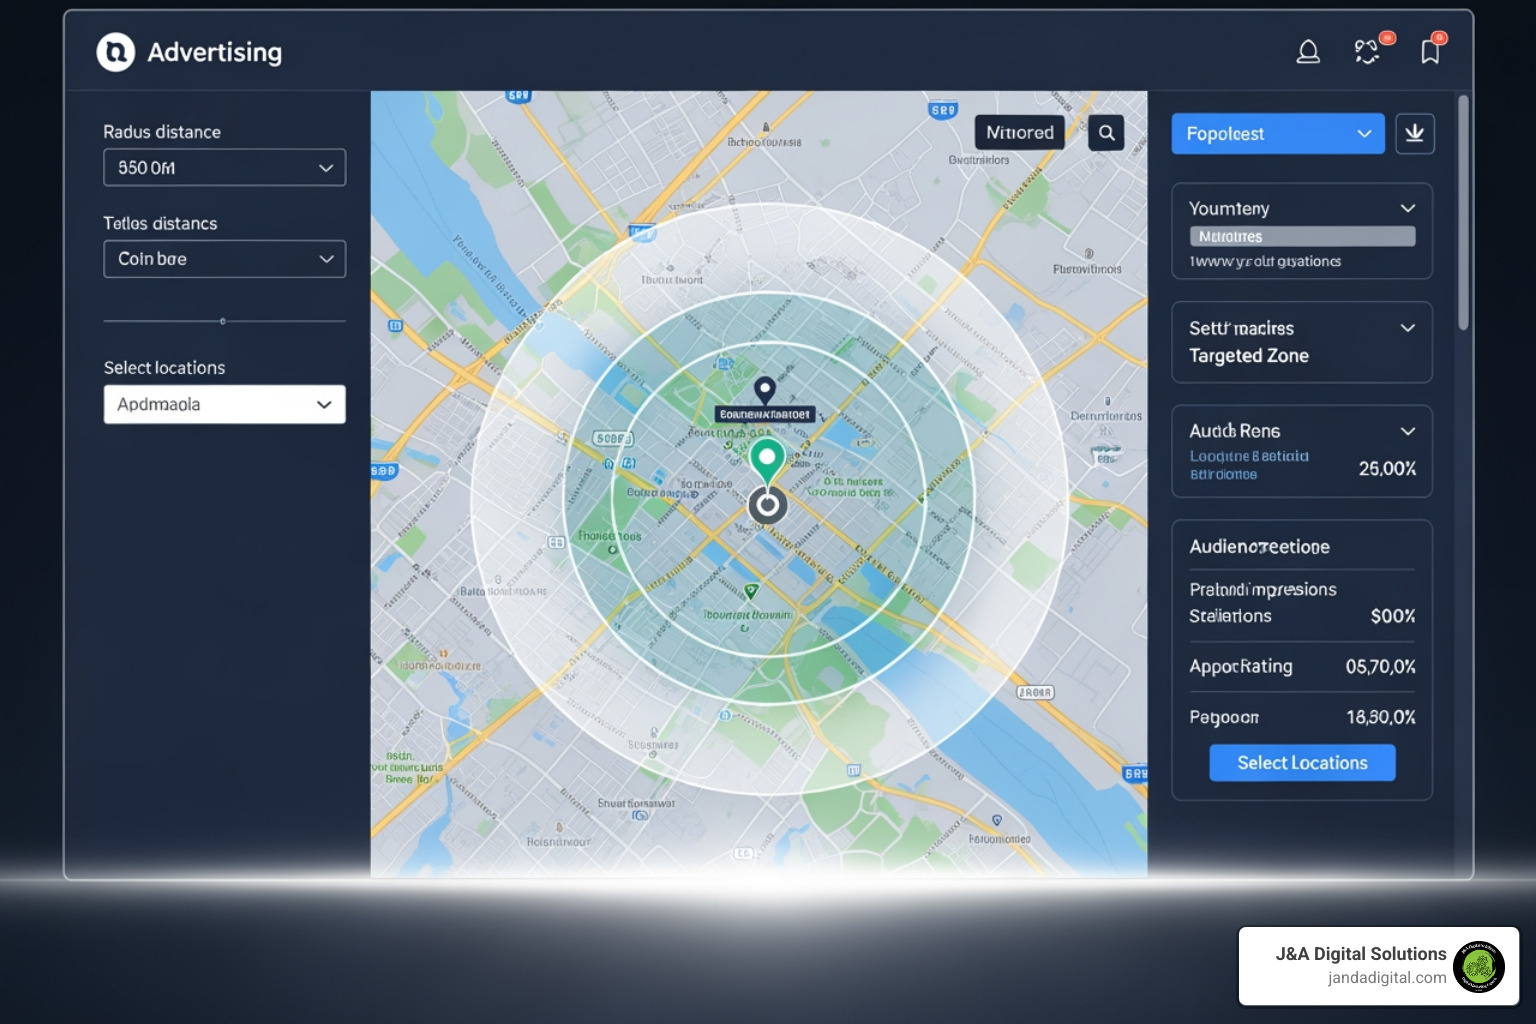
Task: Click the circular center target marker
Action: tap(767, 505)
